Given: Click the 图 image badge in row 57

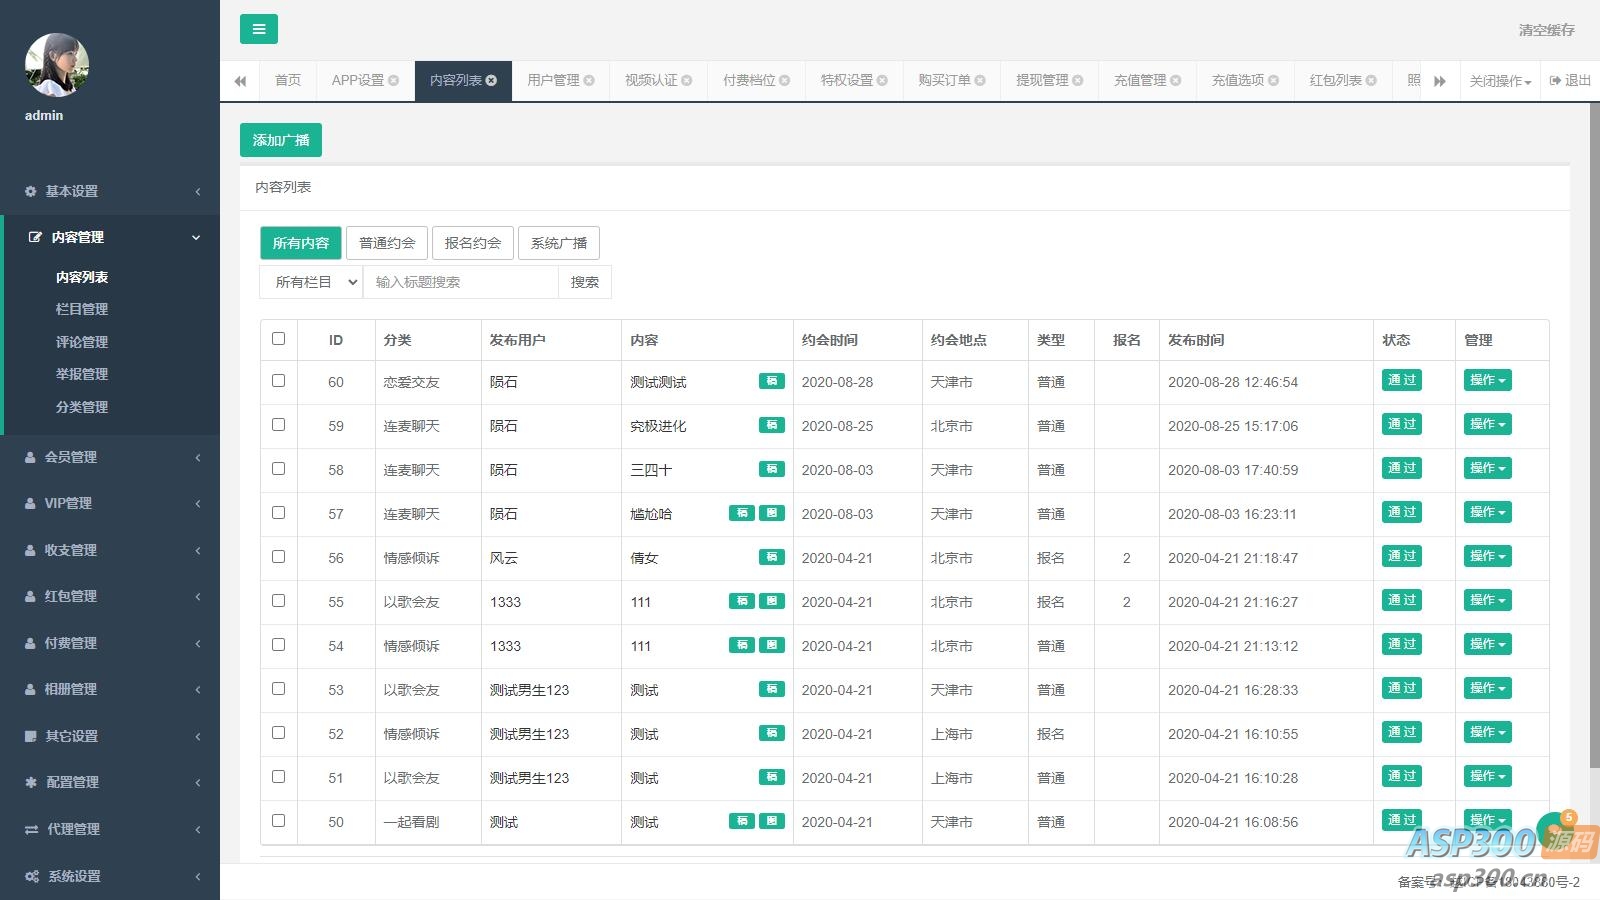Looking at the screenshot, I should 771,513.
